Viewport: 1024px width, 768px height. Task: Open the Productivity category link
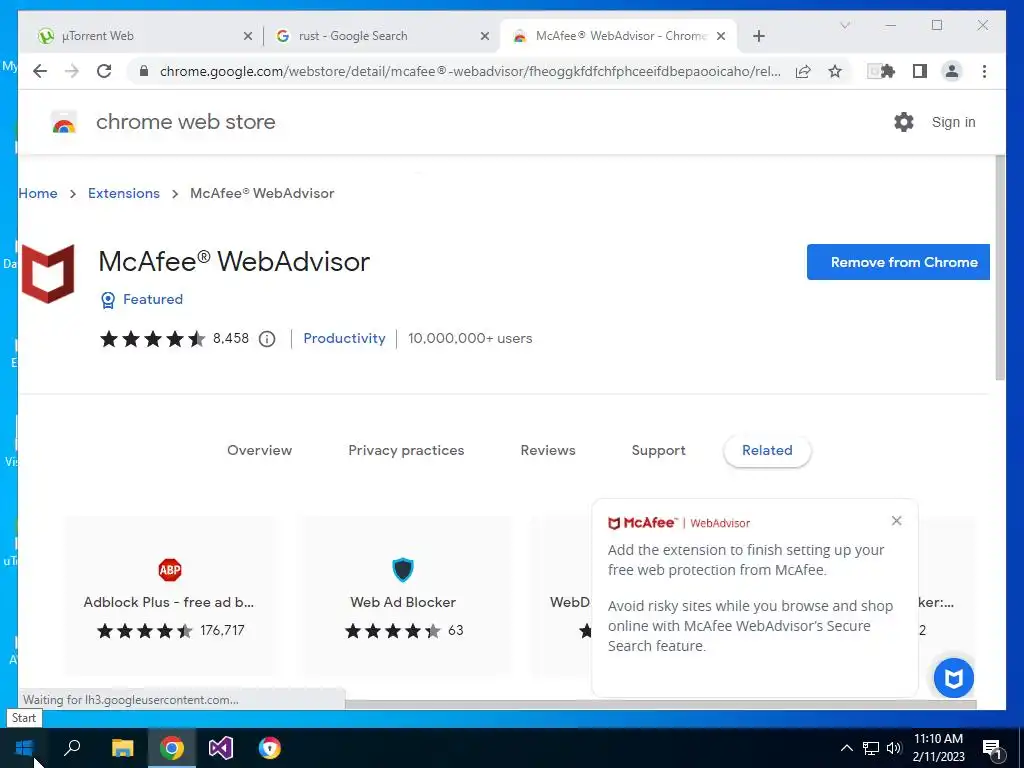tap(344, 338)
